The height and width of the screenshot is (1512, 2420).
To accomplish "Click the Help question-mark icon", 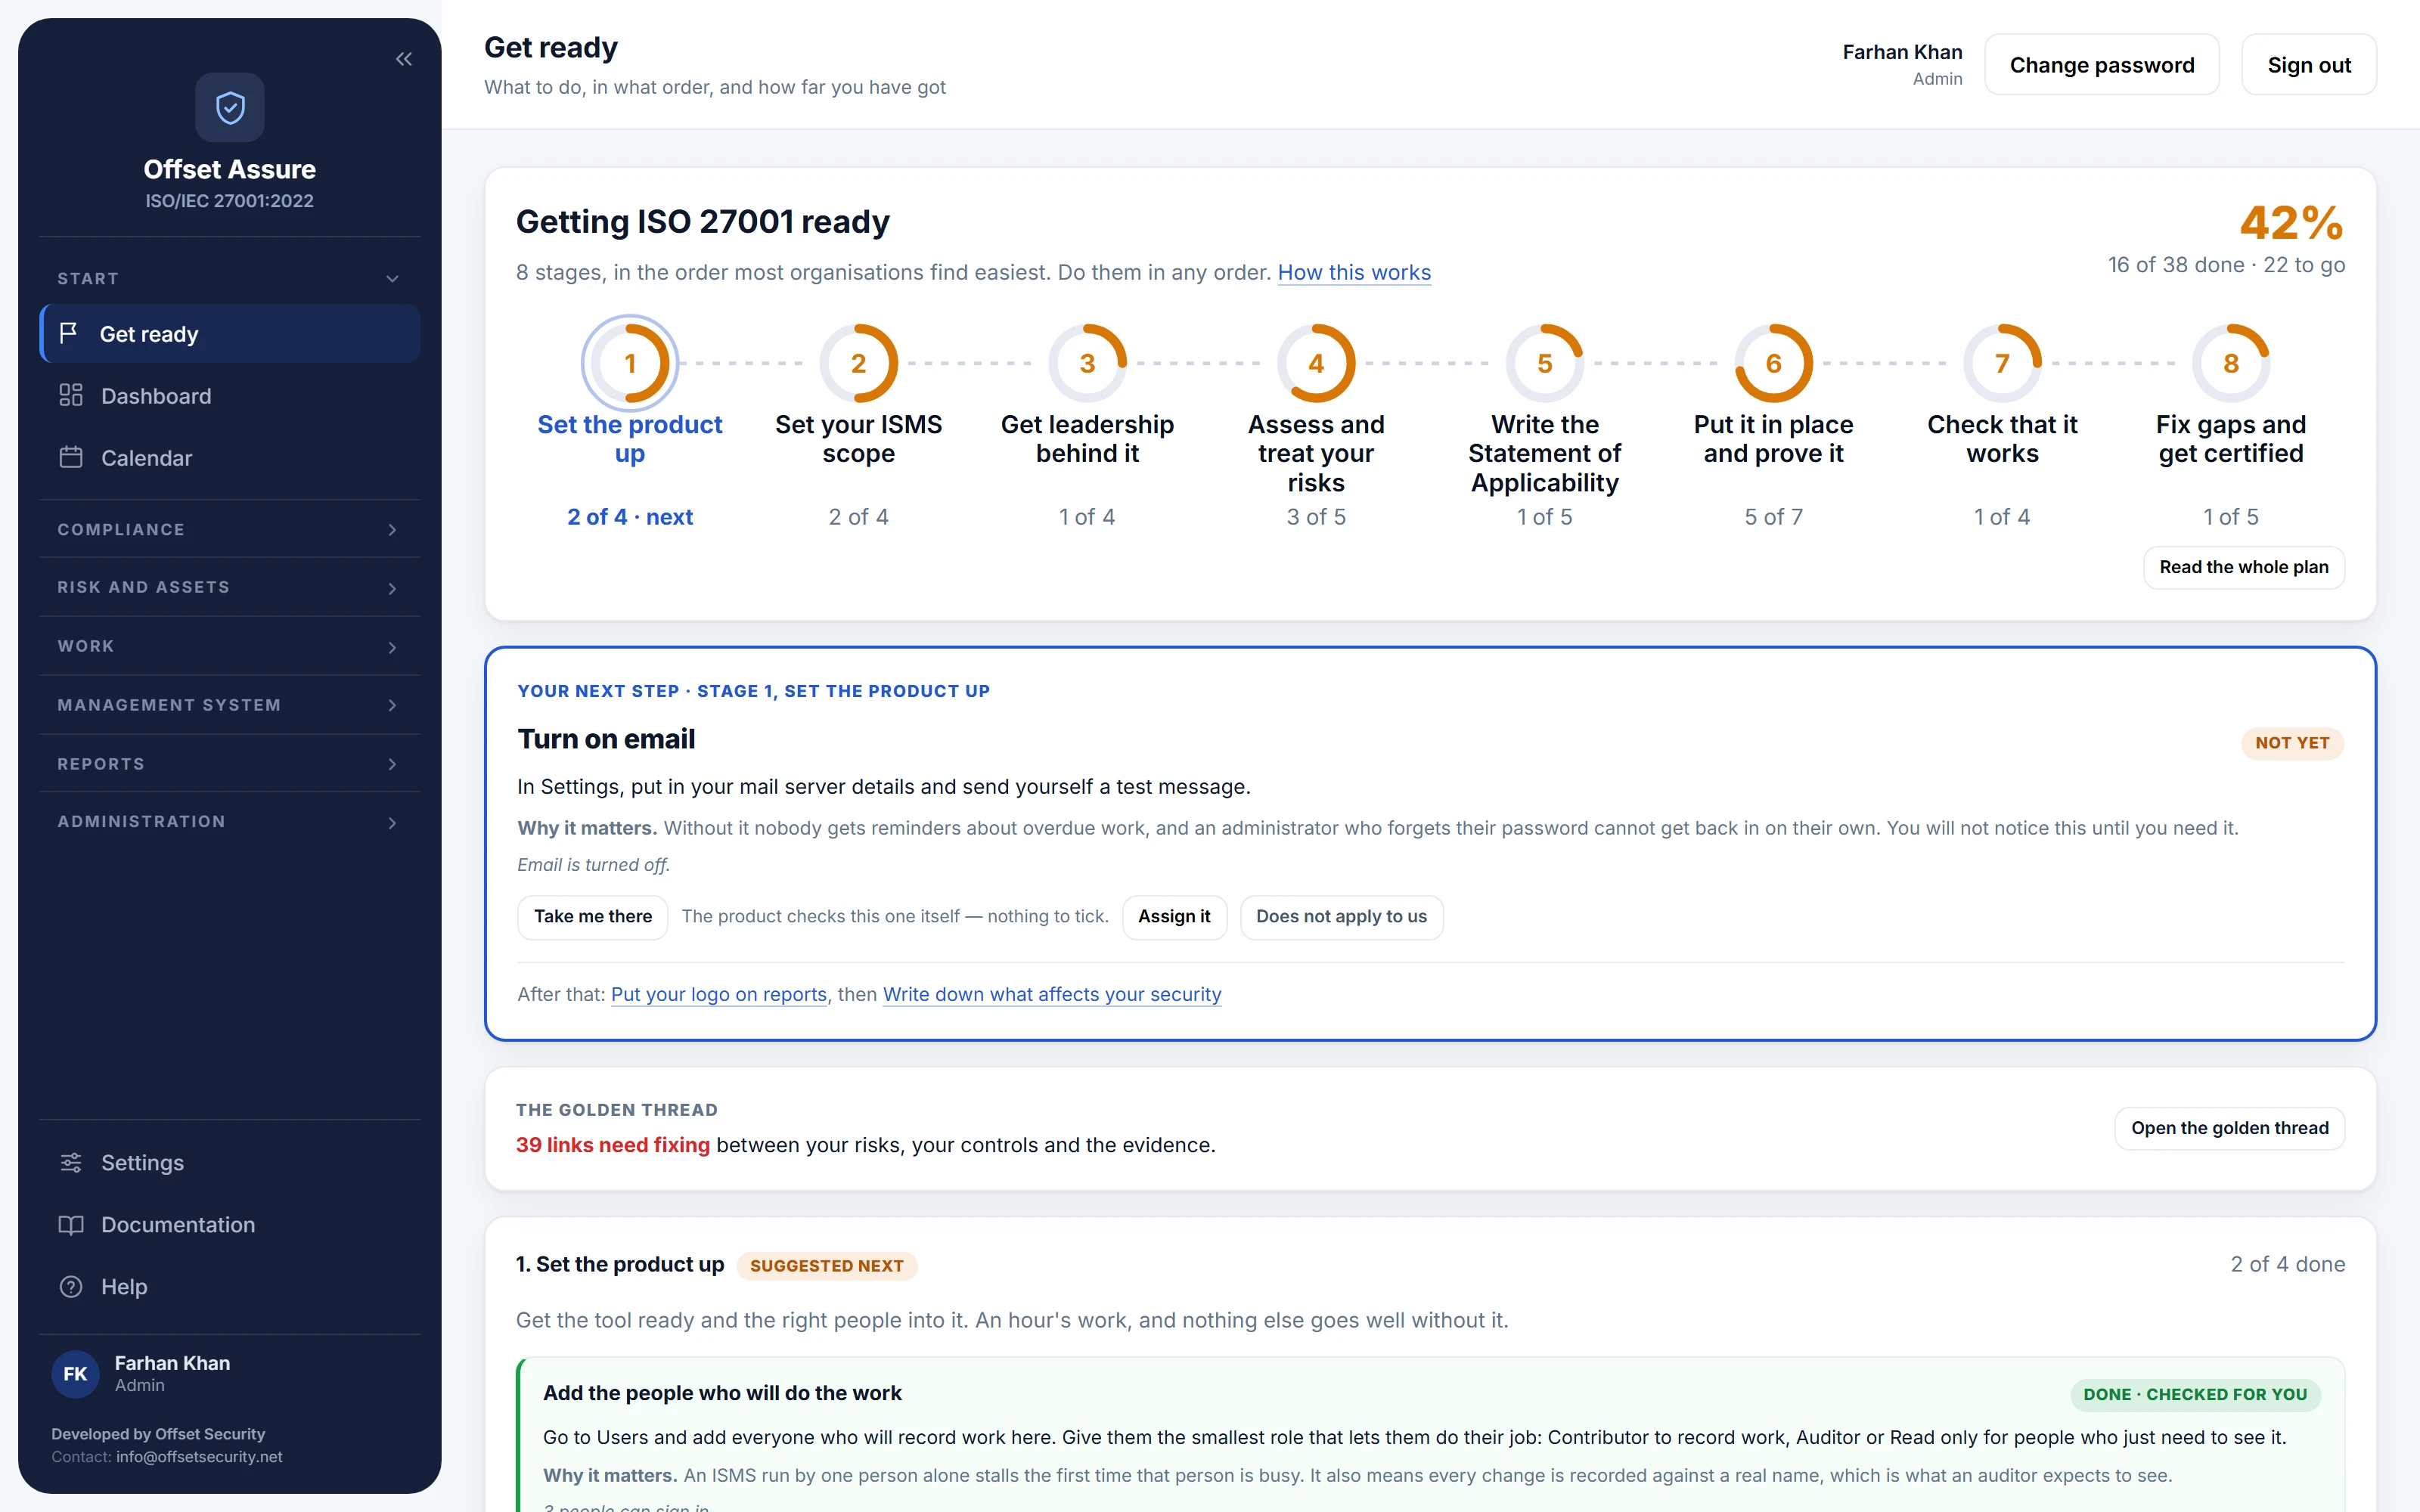I will click(x=71, y=1286).
